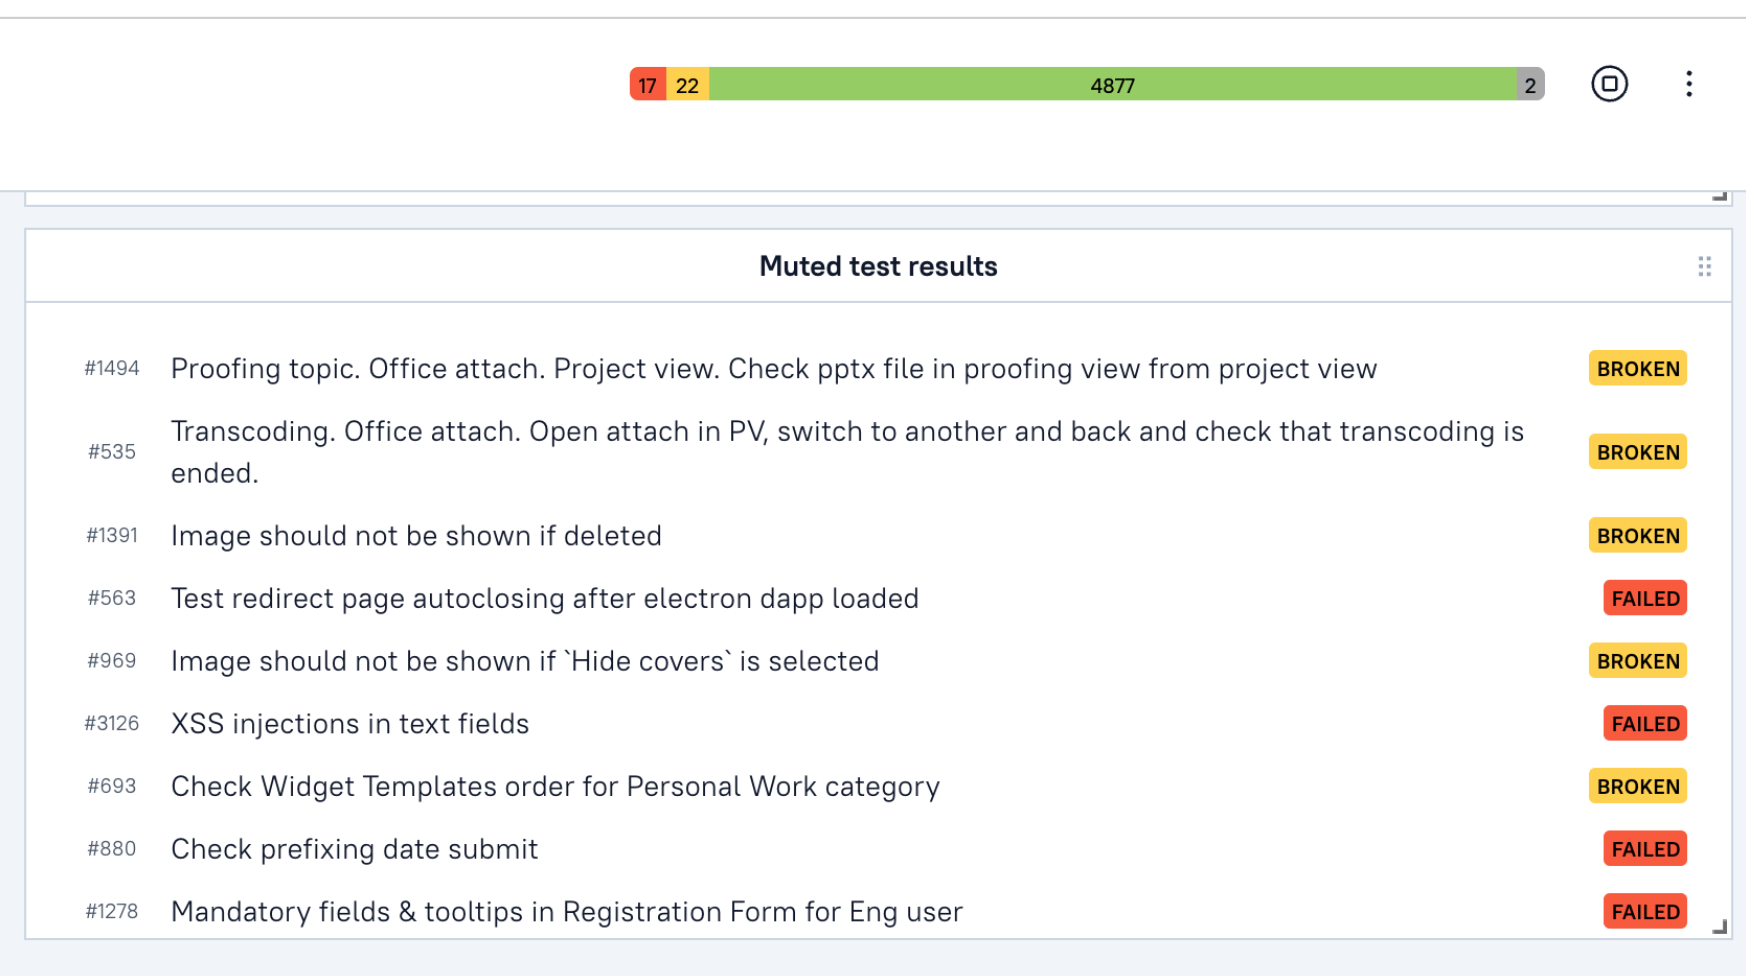Grab the Muted test results widget drag handle

(1704, 265)
